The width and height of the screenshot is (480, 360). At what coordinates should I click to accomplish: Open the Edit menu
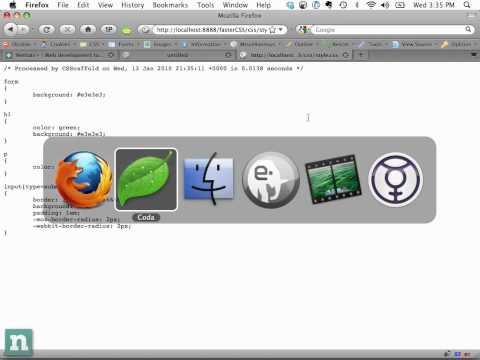[x=83, y=5]
